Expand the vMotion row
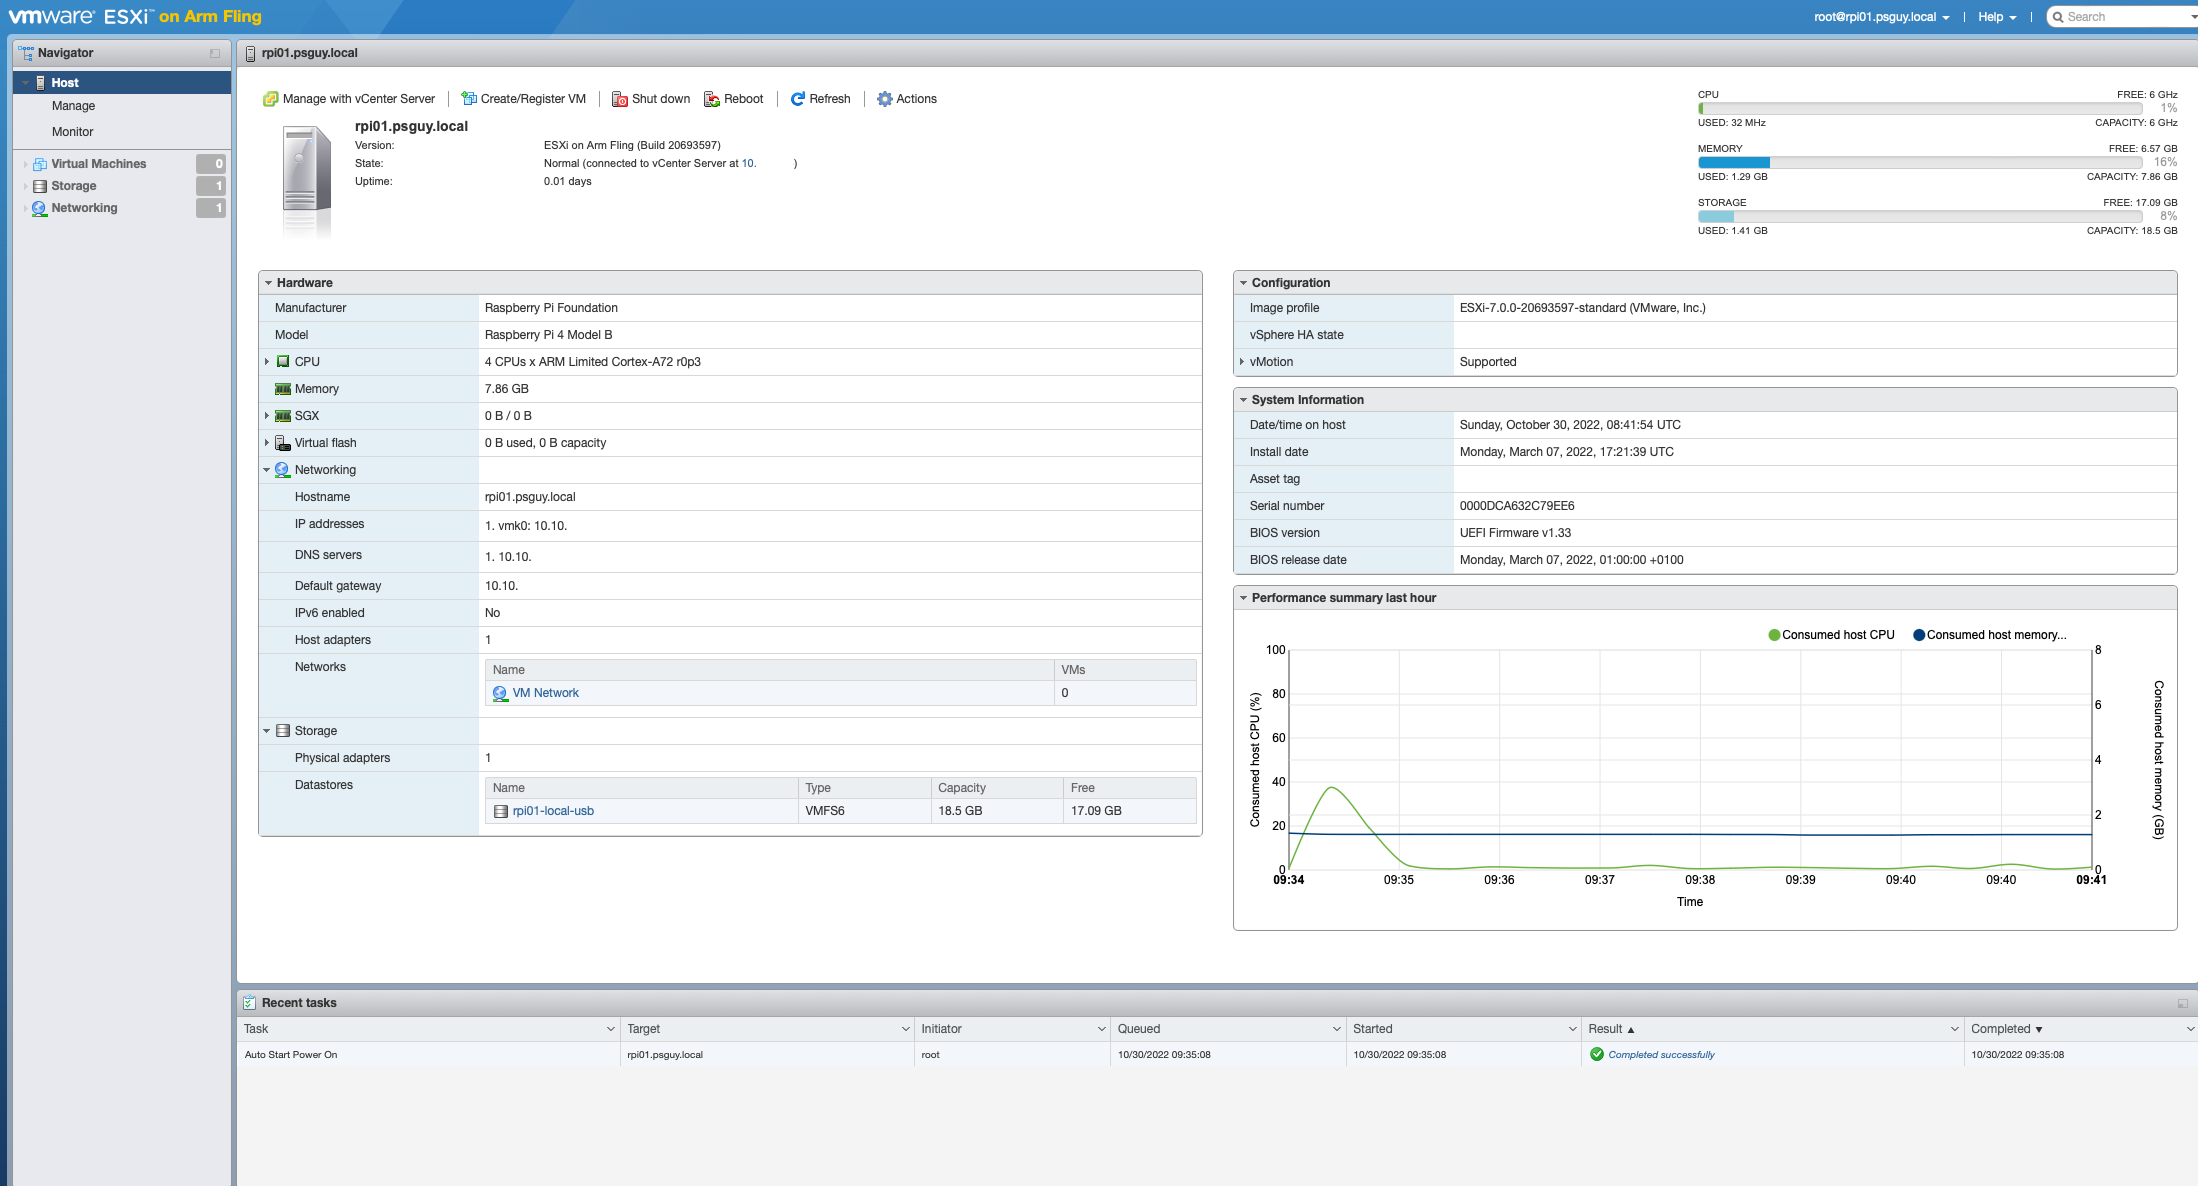Image resolution: width=2198 pixels, height=1186 pixels. tap(1242, 362)
